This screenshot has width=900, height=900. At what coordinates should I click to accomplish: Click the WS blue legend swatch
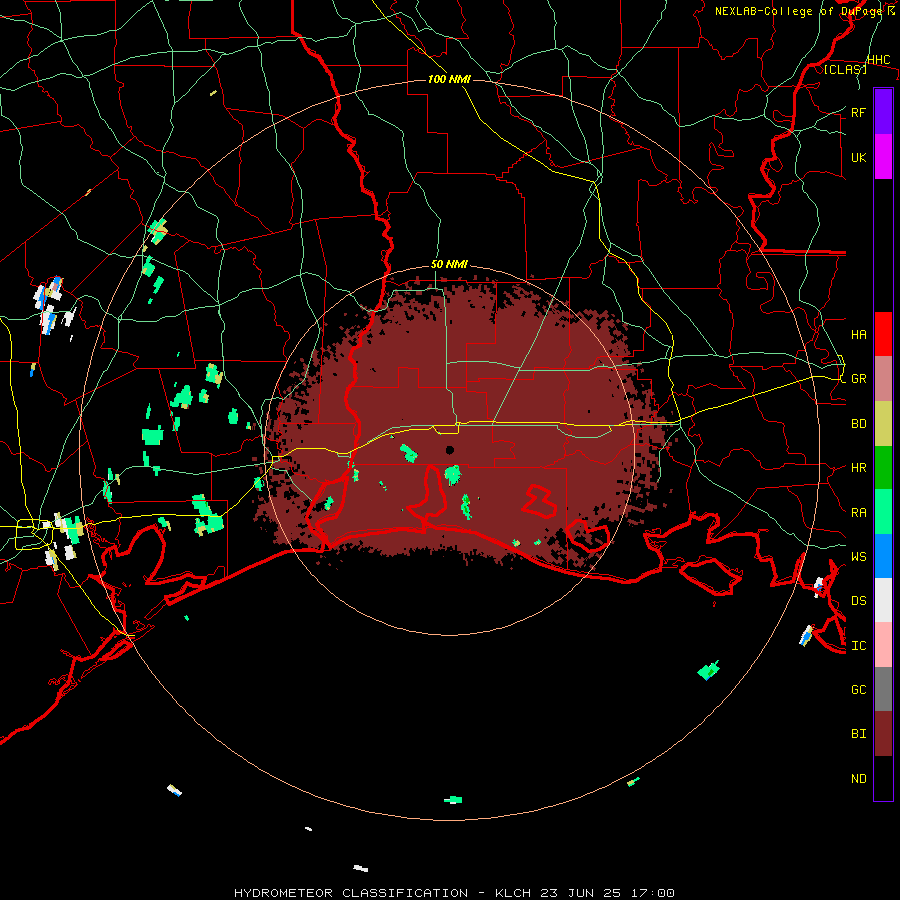click(883, 556)
